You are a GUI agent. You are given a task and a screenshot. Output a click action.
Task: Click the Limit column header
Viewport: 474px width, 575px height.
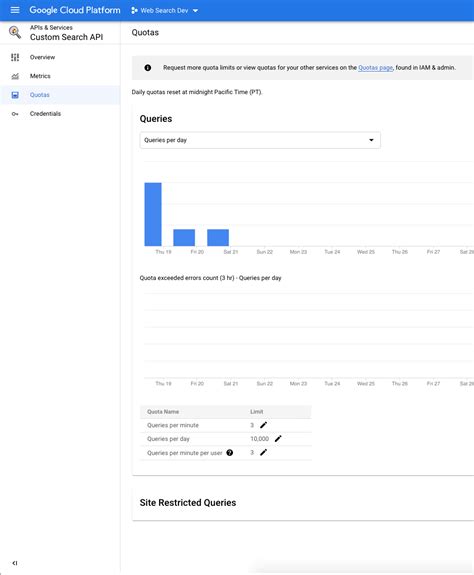point(257,411)
